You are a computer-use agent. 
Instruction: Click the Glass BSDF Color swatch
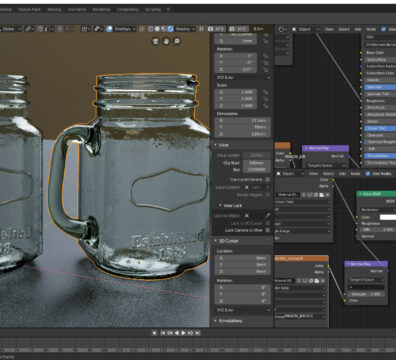point(388,217)
